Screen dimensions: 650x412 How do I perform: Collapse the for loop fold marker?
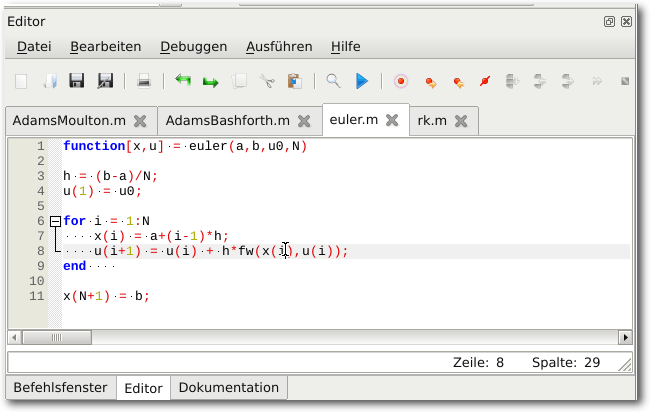[x=55, y=221]
